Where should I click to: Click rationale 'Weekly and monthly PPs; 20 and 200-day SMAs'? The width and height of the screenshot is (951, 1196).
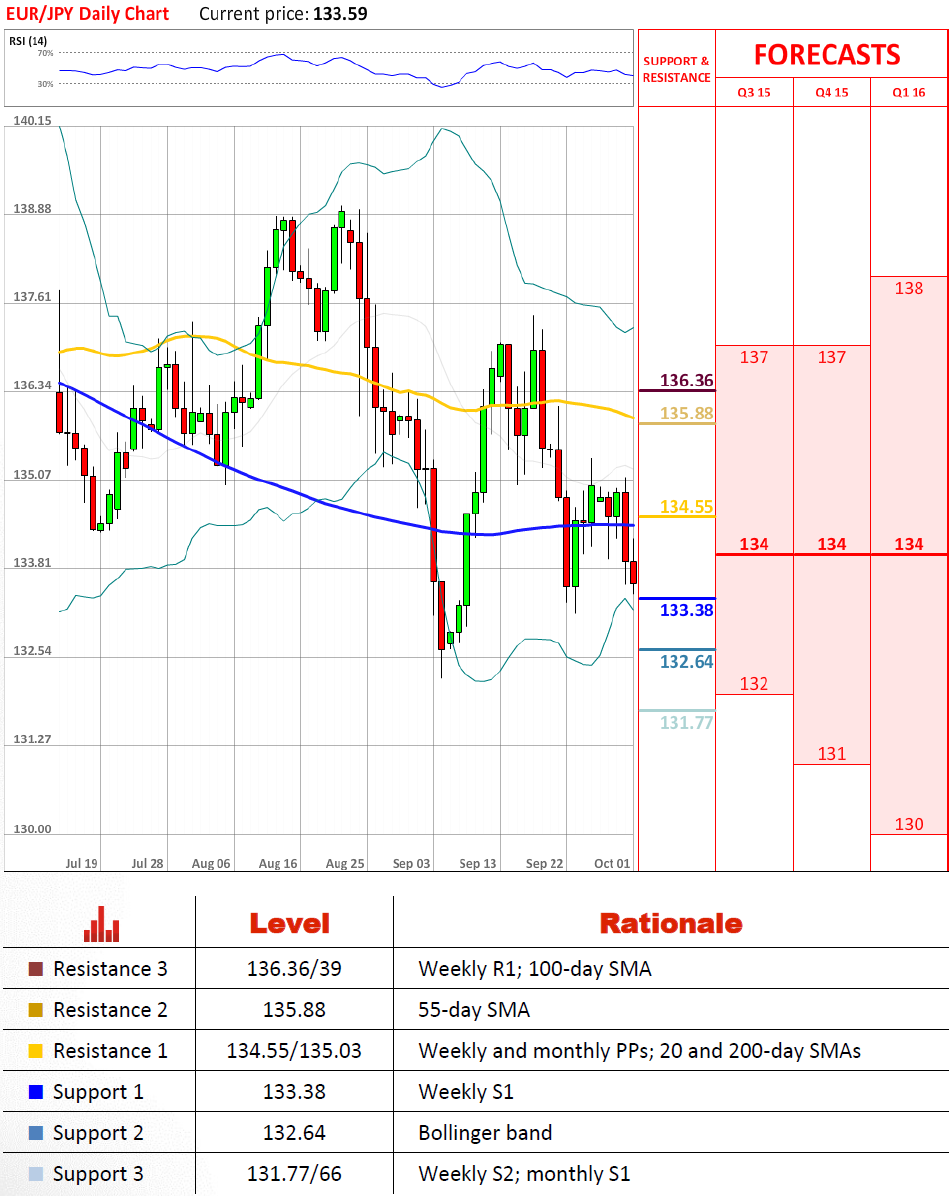640,1051
